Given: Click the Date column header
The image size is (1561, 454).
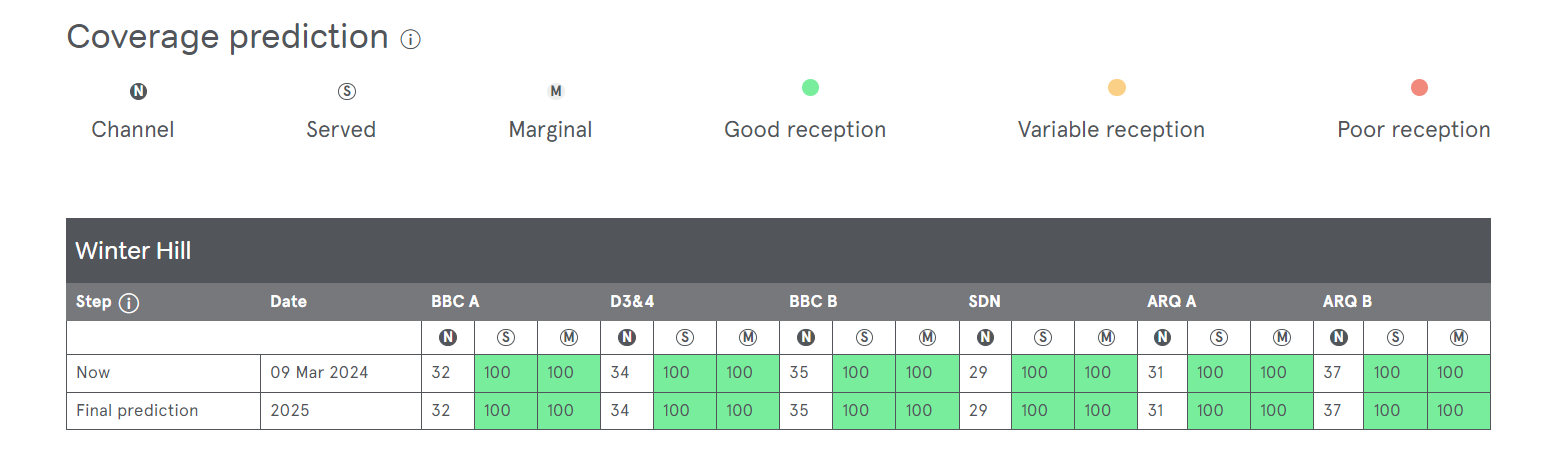Looking at the screenshot, I should point(288,301).
